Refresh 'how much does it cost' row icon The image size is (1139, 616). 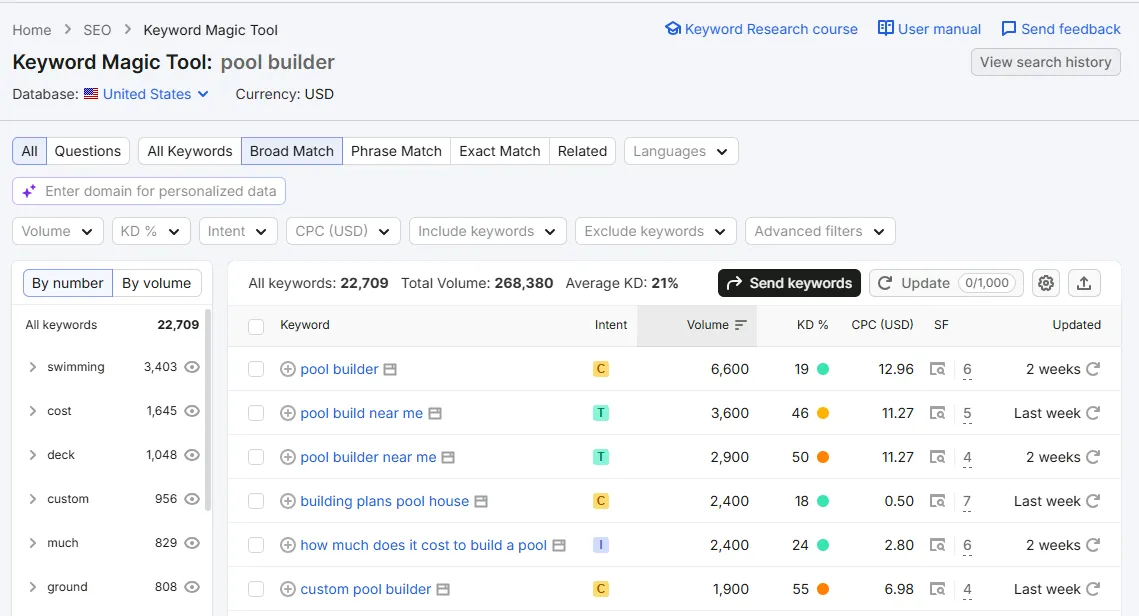pyautogui.click(x=1093, y=545)
